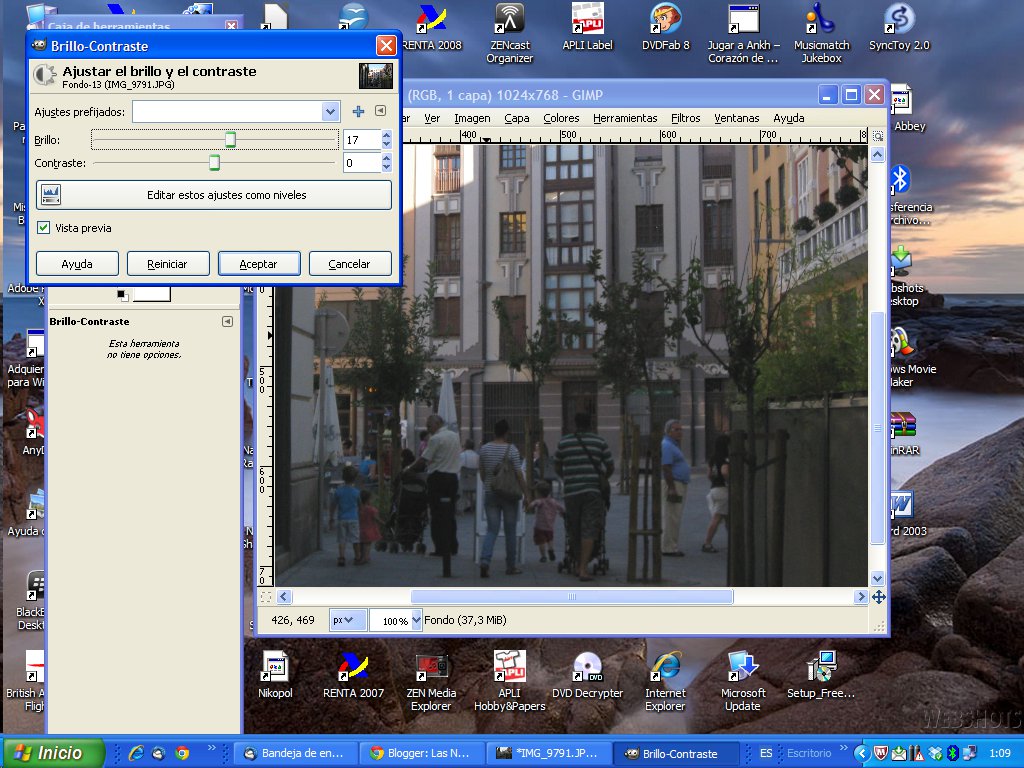1024x768 pixels.
Task: Switch to Blogger: Las N... taskbar item
Action: tap(422, 754)
